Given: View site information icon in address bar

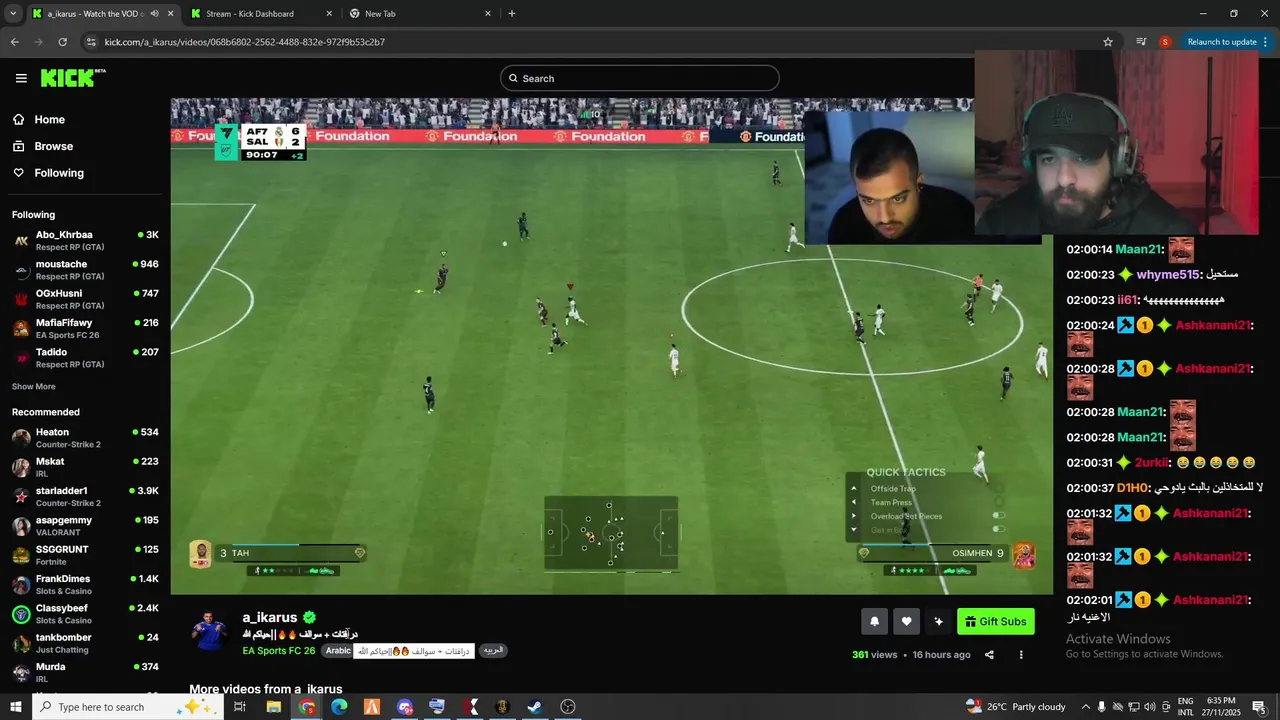Looking at the screenshot, I should [91, 42].
